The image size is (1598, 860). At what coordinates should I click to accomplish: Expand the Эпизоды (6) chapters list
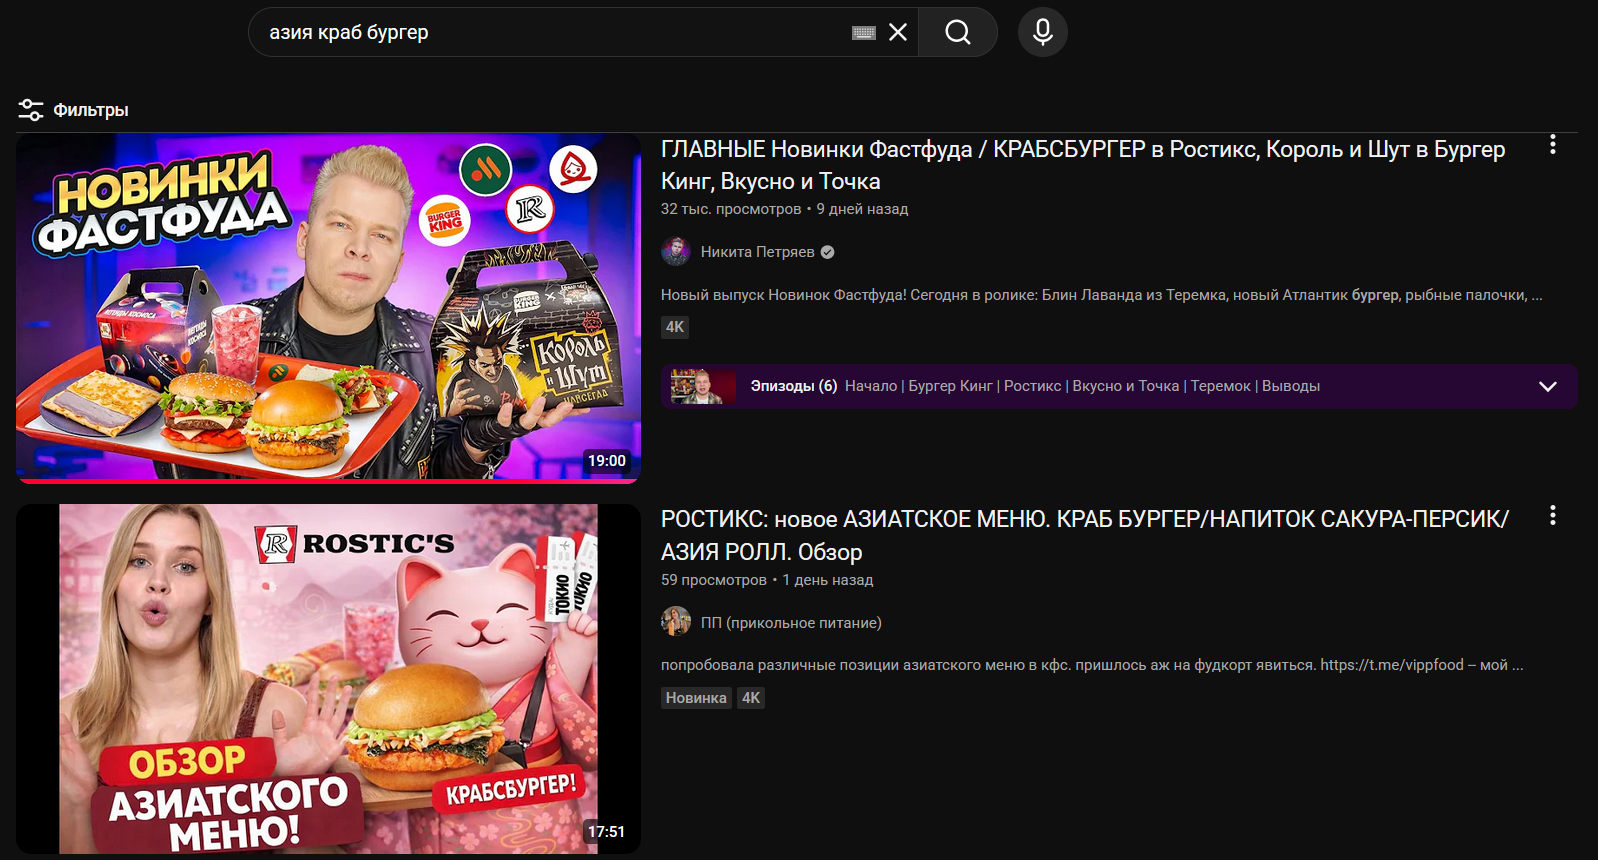click(1547, 386)
